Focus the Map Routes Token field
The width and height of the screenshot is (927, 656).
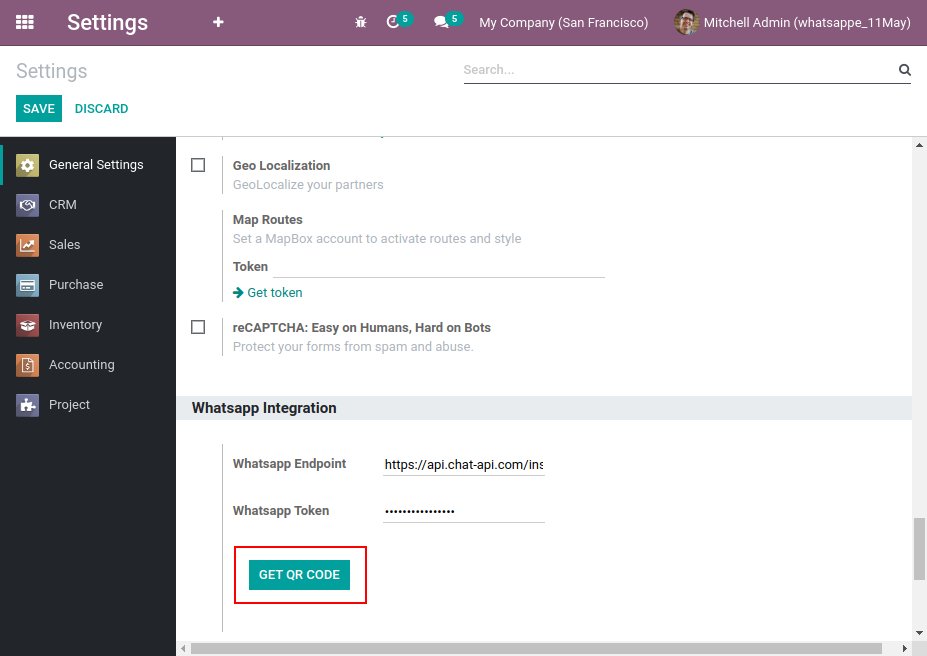coord(439,267)
